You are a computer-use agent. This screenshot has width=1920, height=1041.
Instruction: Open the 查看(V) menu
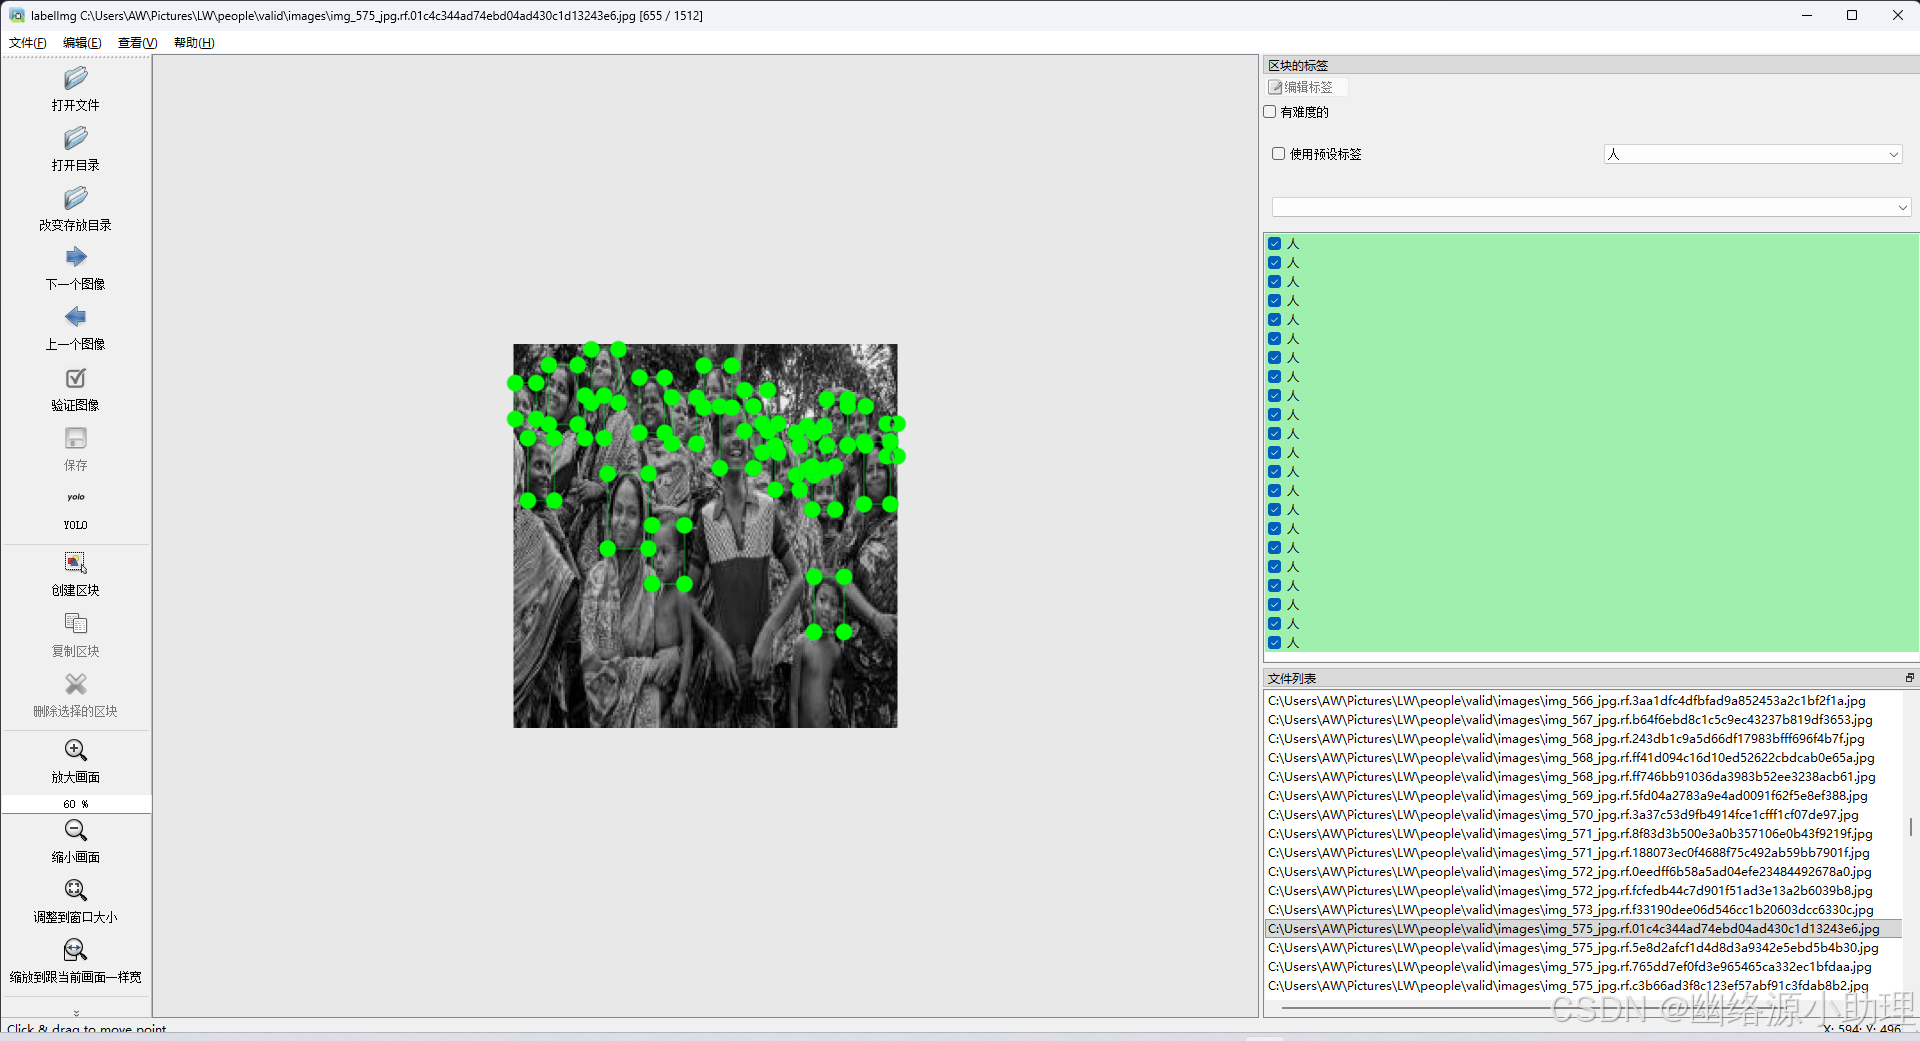pos(138,43)
